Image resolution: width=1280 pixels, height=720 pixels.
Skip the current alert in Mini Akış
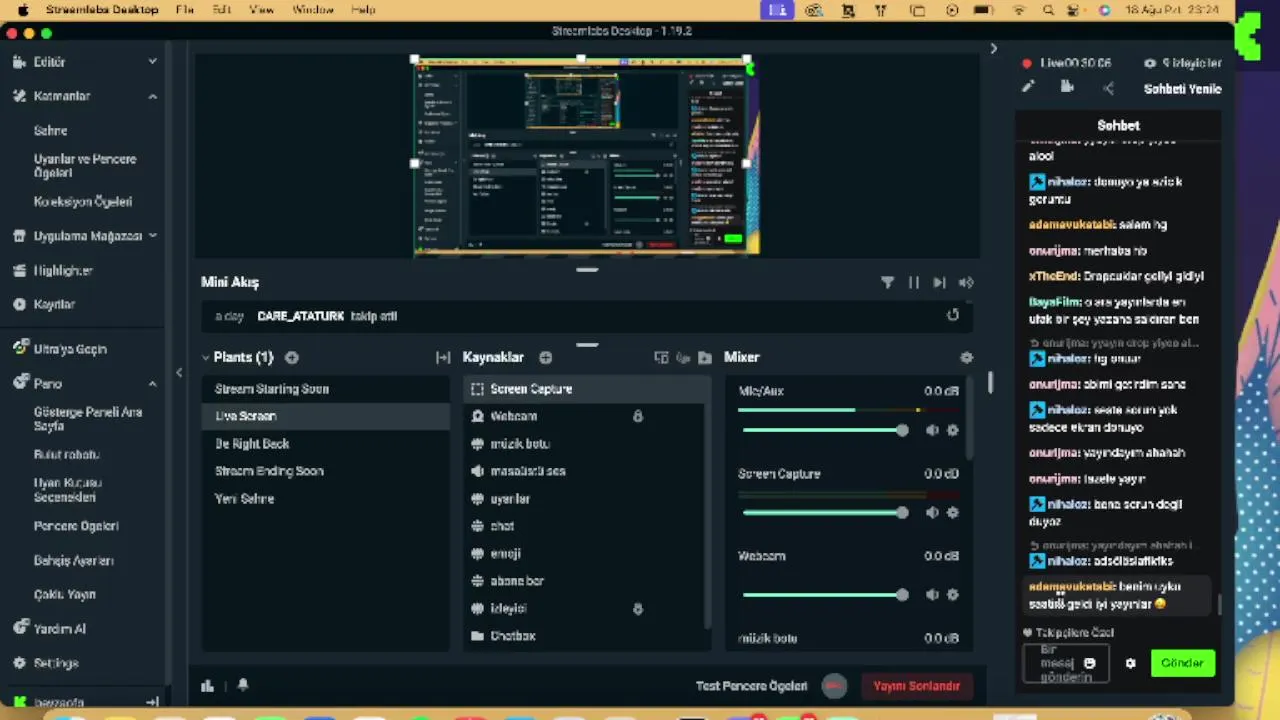point(939,283)
